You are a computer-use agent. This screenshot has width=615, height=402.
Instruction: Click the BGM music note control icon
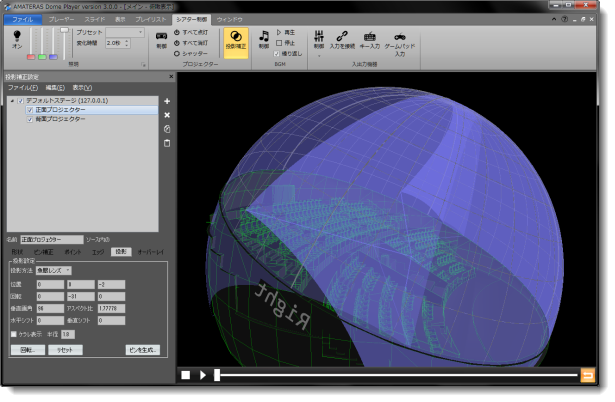tap(264, 36)
